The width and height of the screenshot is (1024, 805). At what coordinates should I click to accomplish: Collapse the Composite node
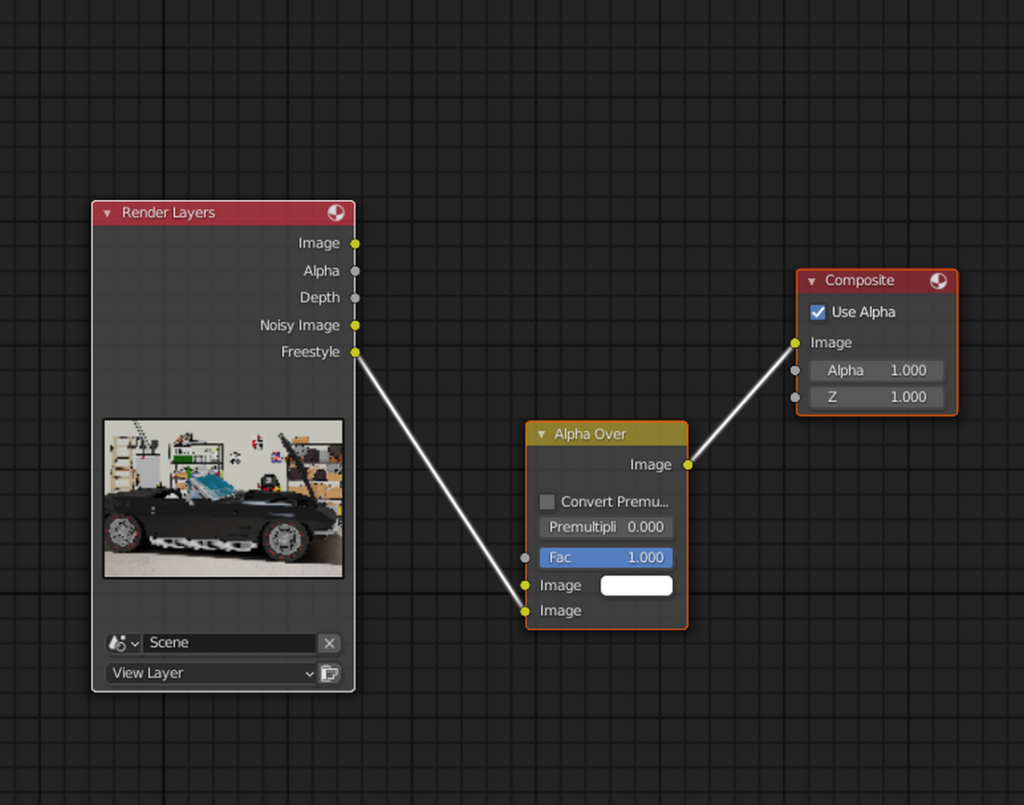tap(812, 281)
